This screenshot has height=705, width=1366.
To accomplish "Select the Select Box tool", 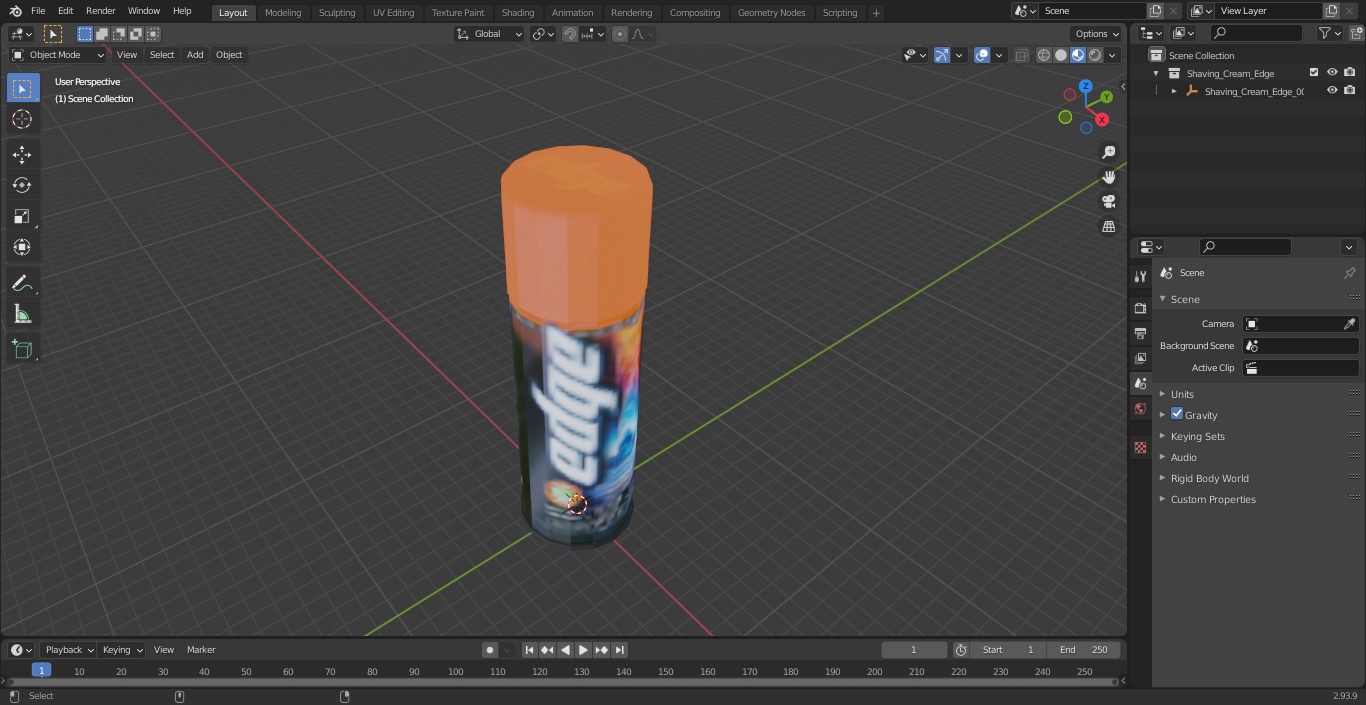I will [22, 88].
